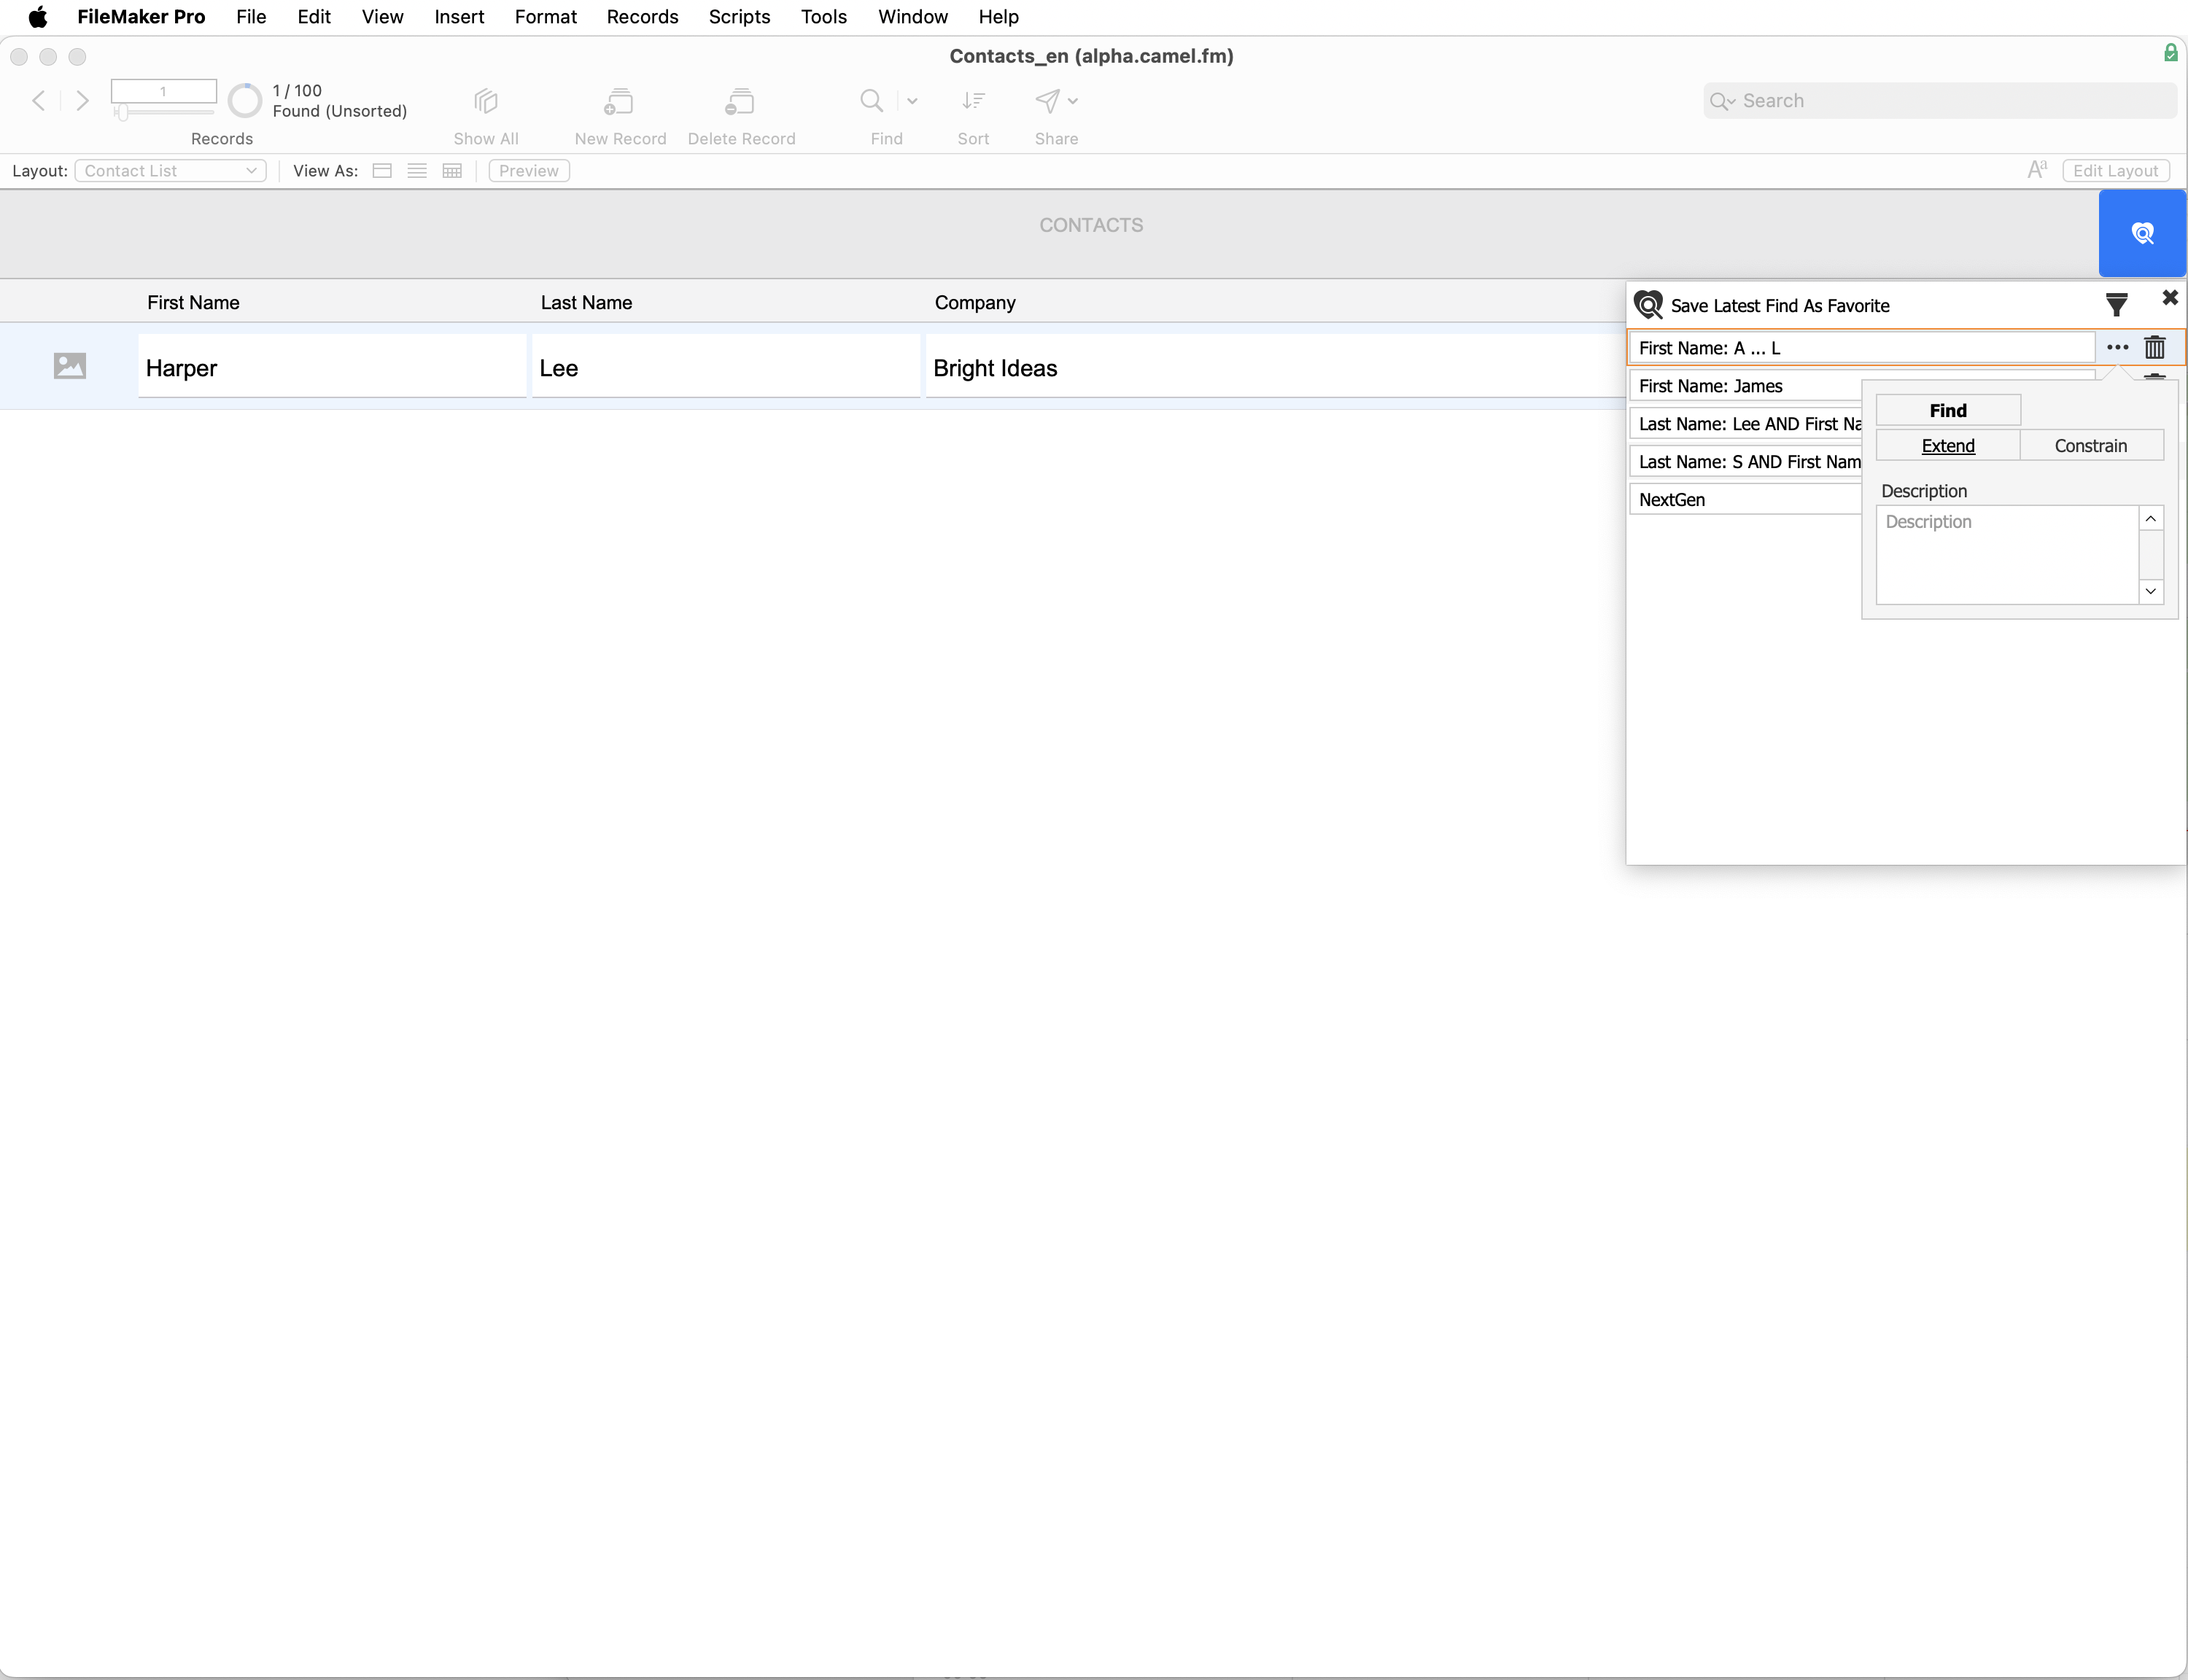Click the Description text area
Viewport: 2188px width, 1680px height.
[x=2006, y=555]
